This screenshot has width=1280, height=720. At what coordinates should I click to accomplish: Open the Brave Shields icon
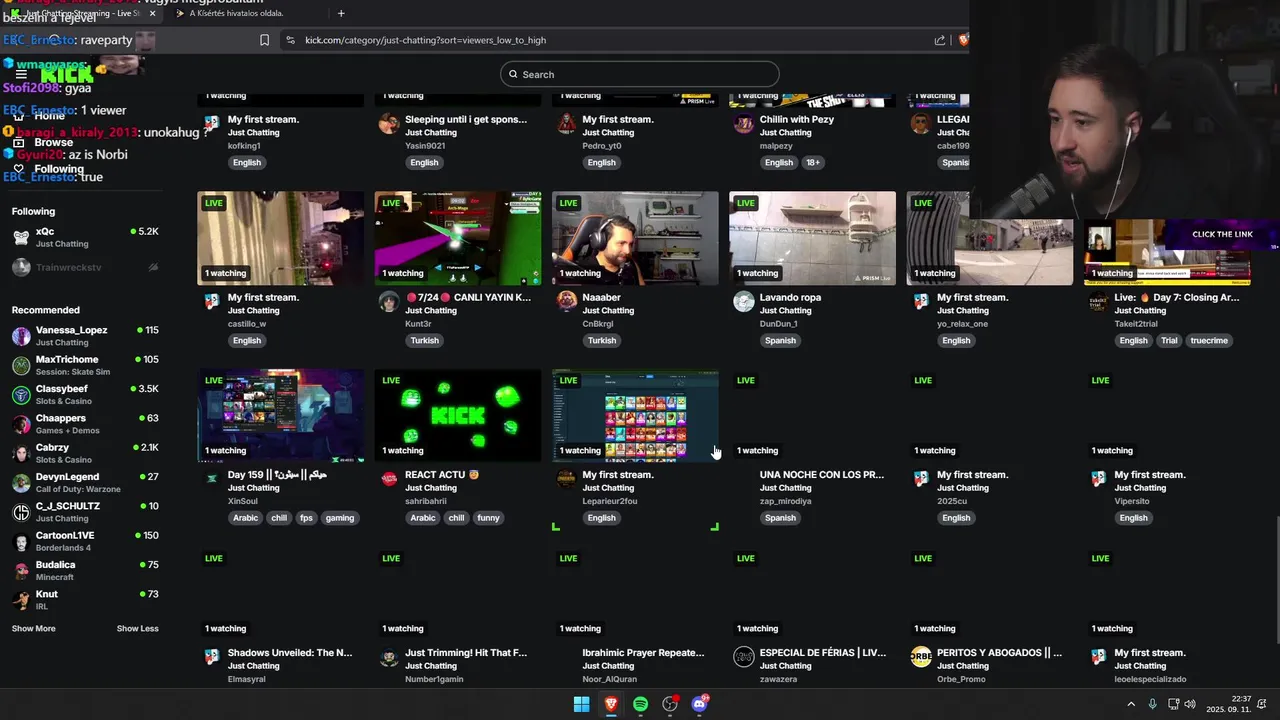click(x=963, y=40)
